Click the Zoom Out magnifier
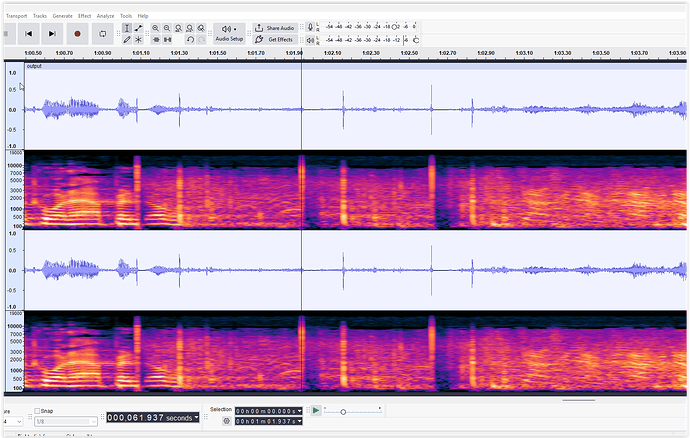The height and width of the screenshot is (438, 690). point(166,27)
